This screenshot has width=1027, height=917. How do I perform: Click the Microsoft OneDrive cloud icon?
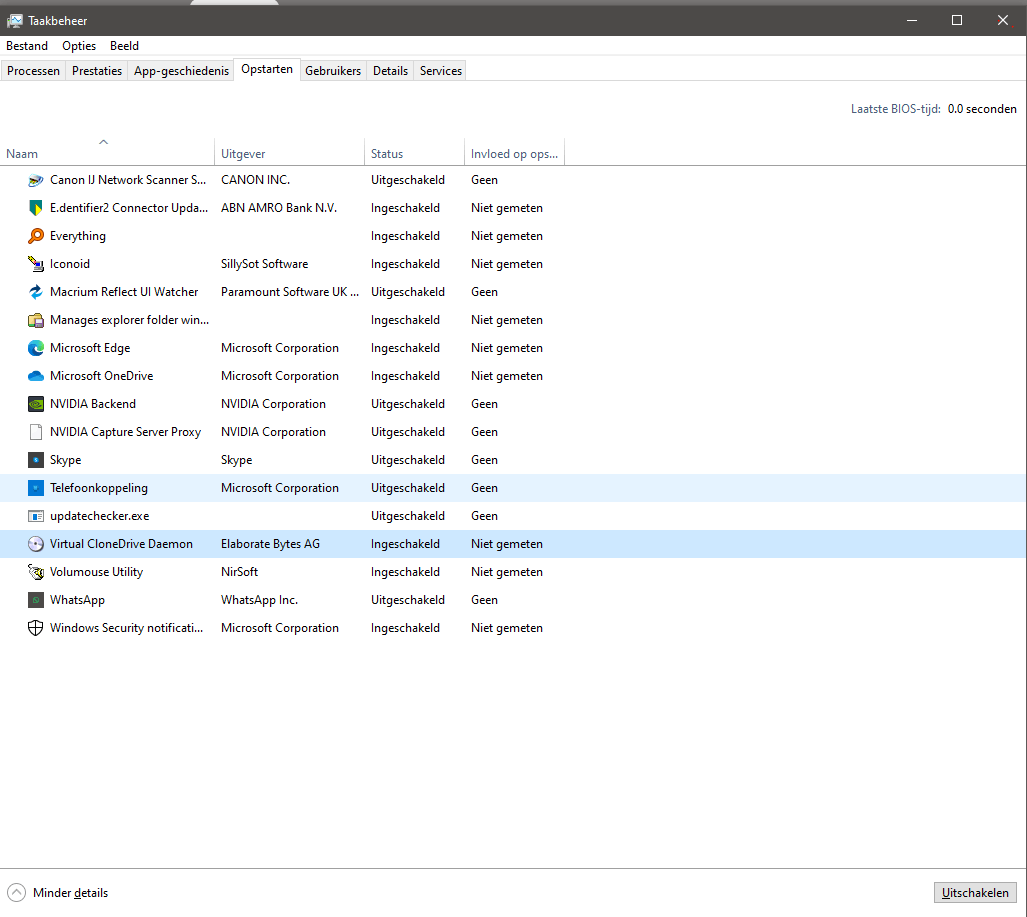coord(36,376)
